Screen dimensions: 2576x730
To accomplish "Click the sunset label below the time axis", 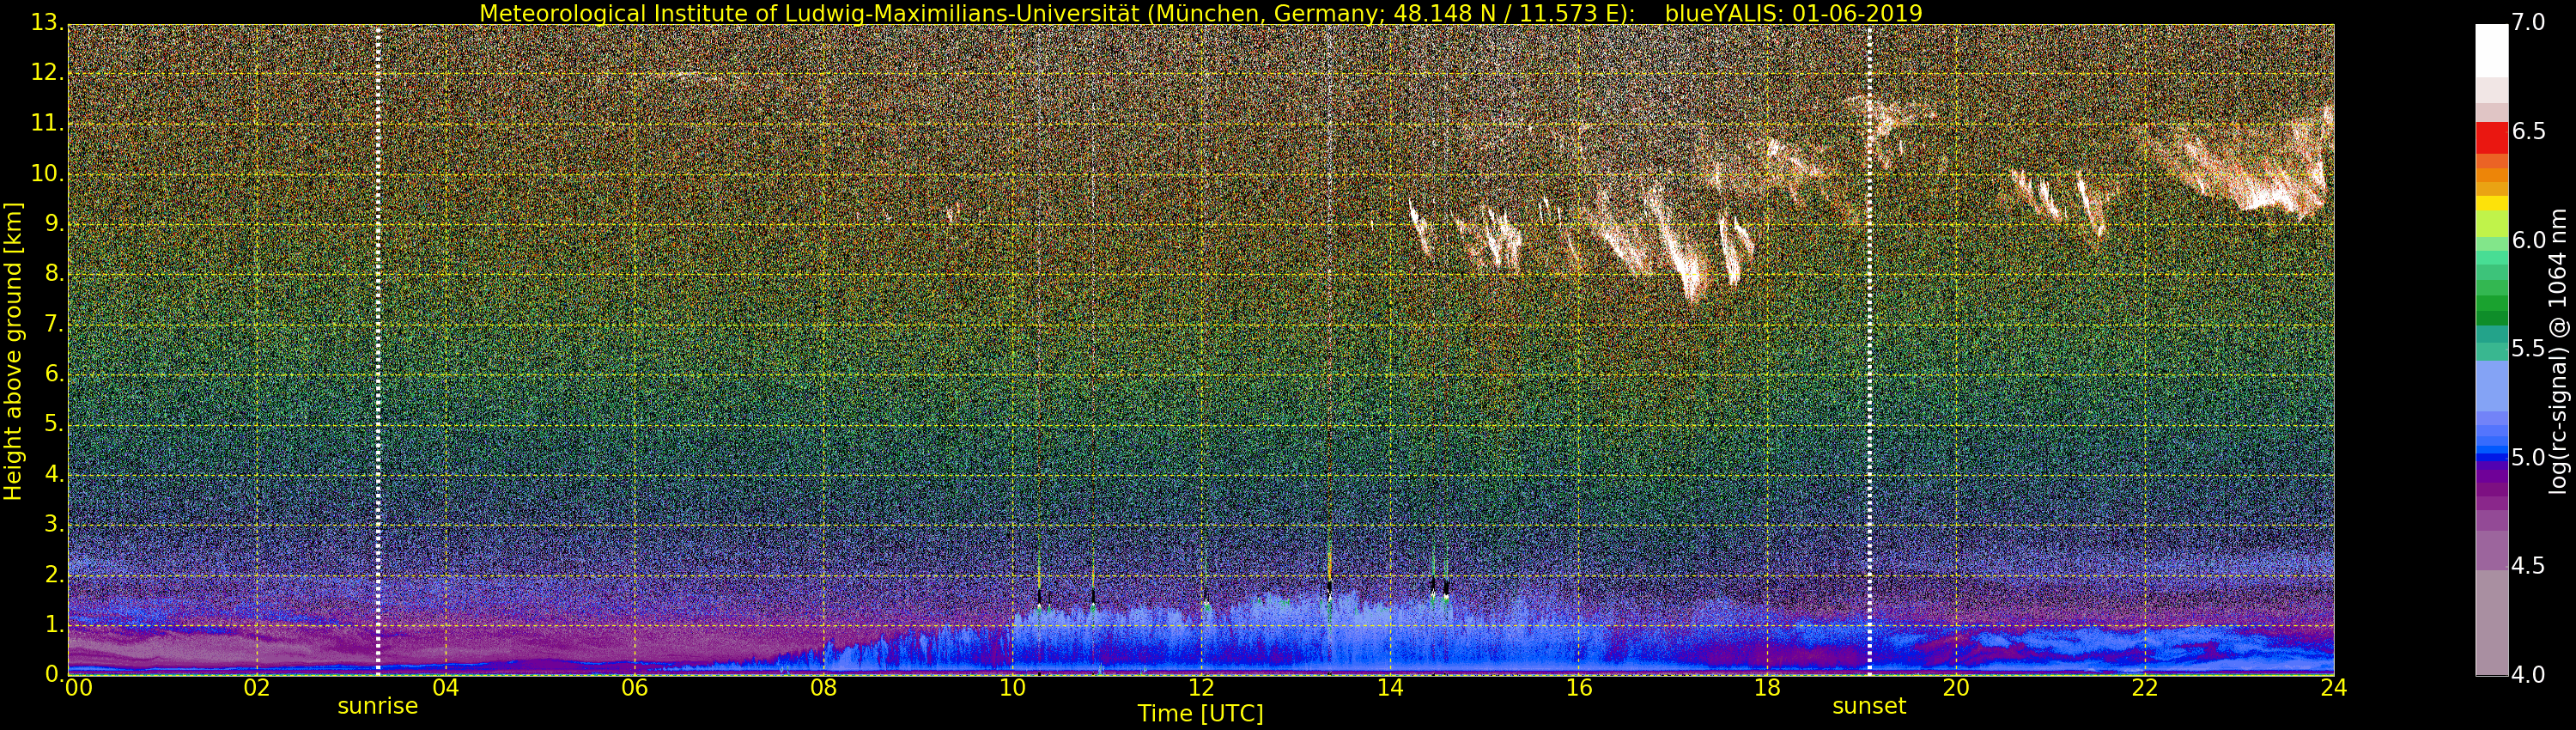I will [x=1868, y=706].
